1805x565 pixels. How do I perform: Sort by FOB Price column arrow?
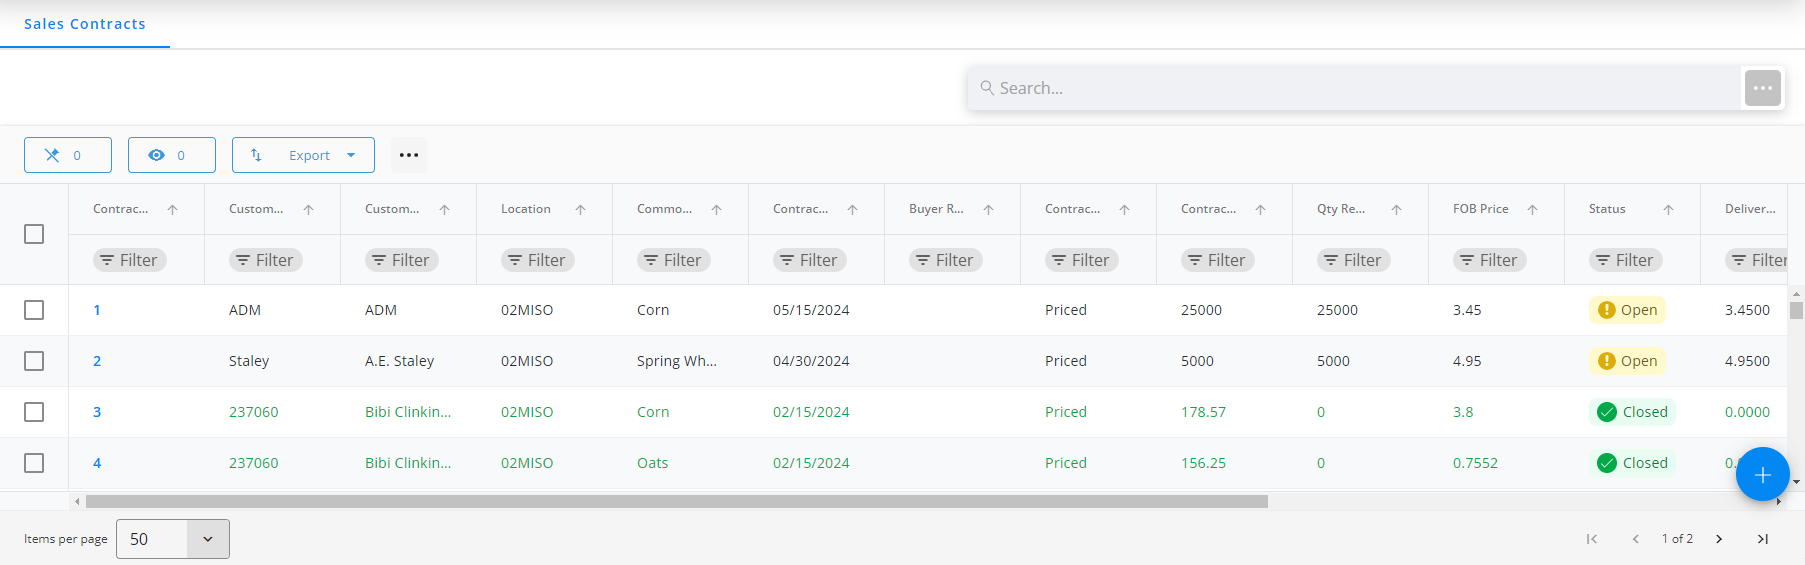pyautogui.click(x=1533, y=209)
